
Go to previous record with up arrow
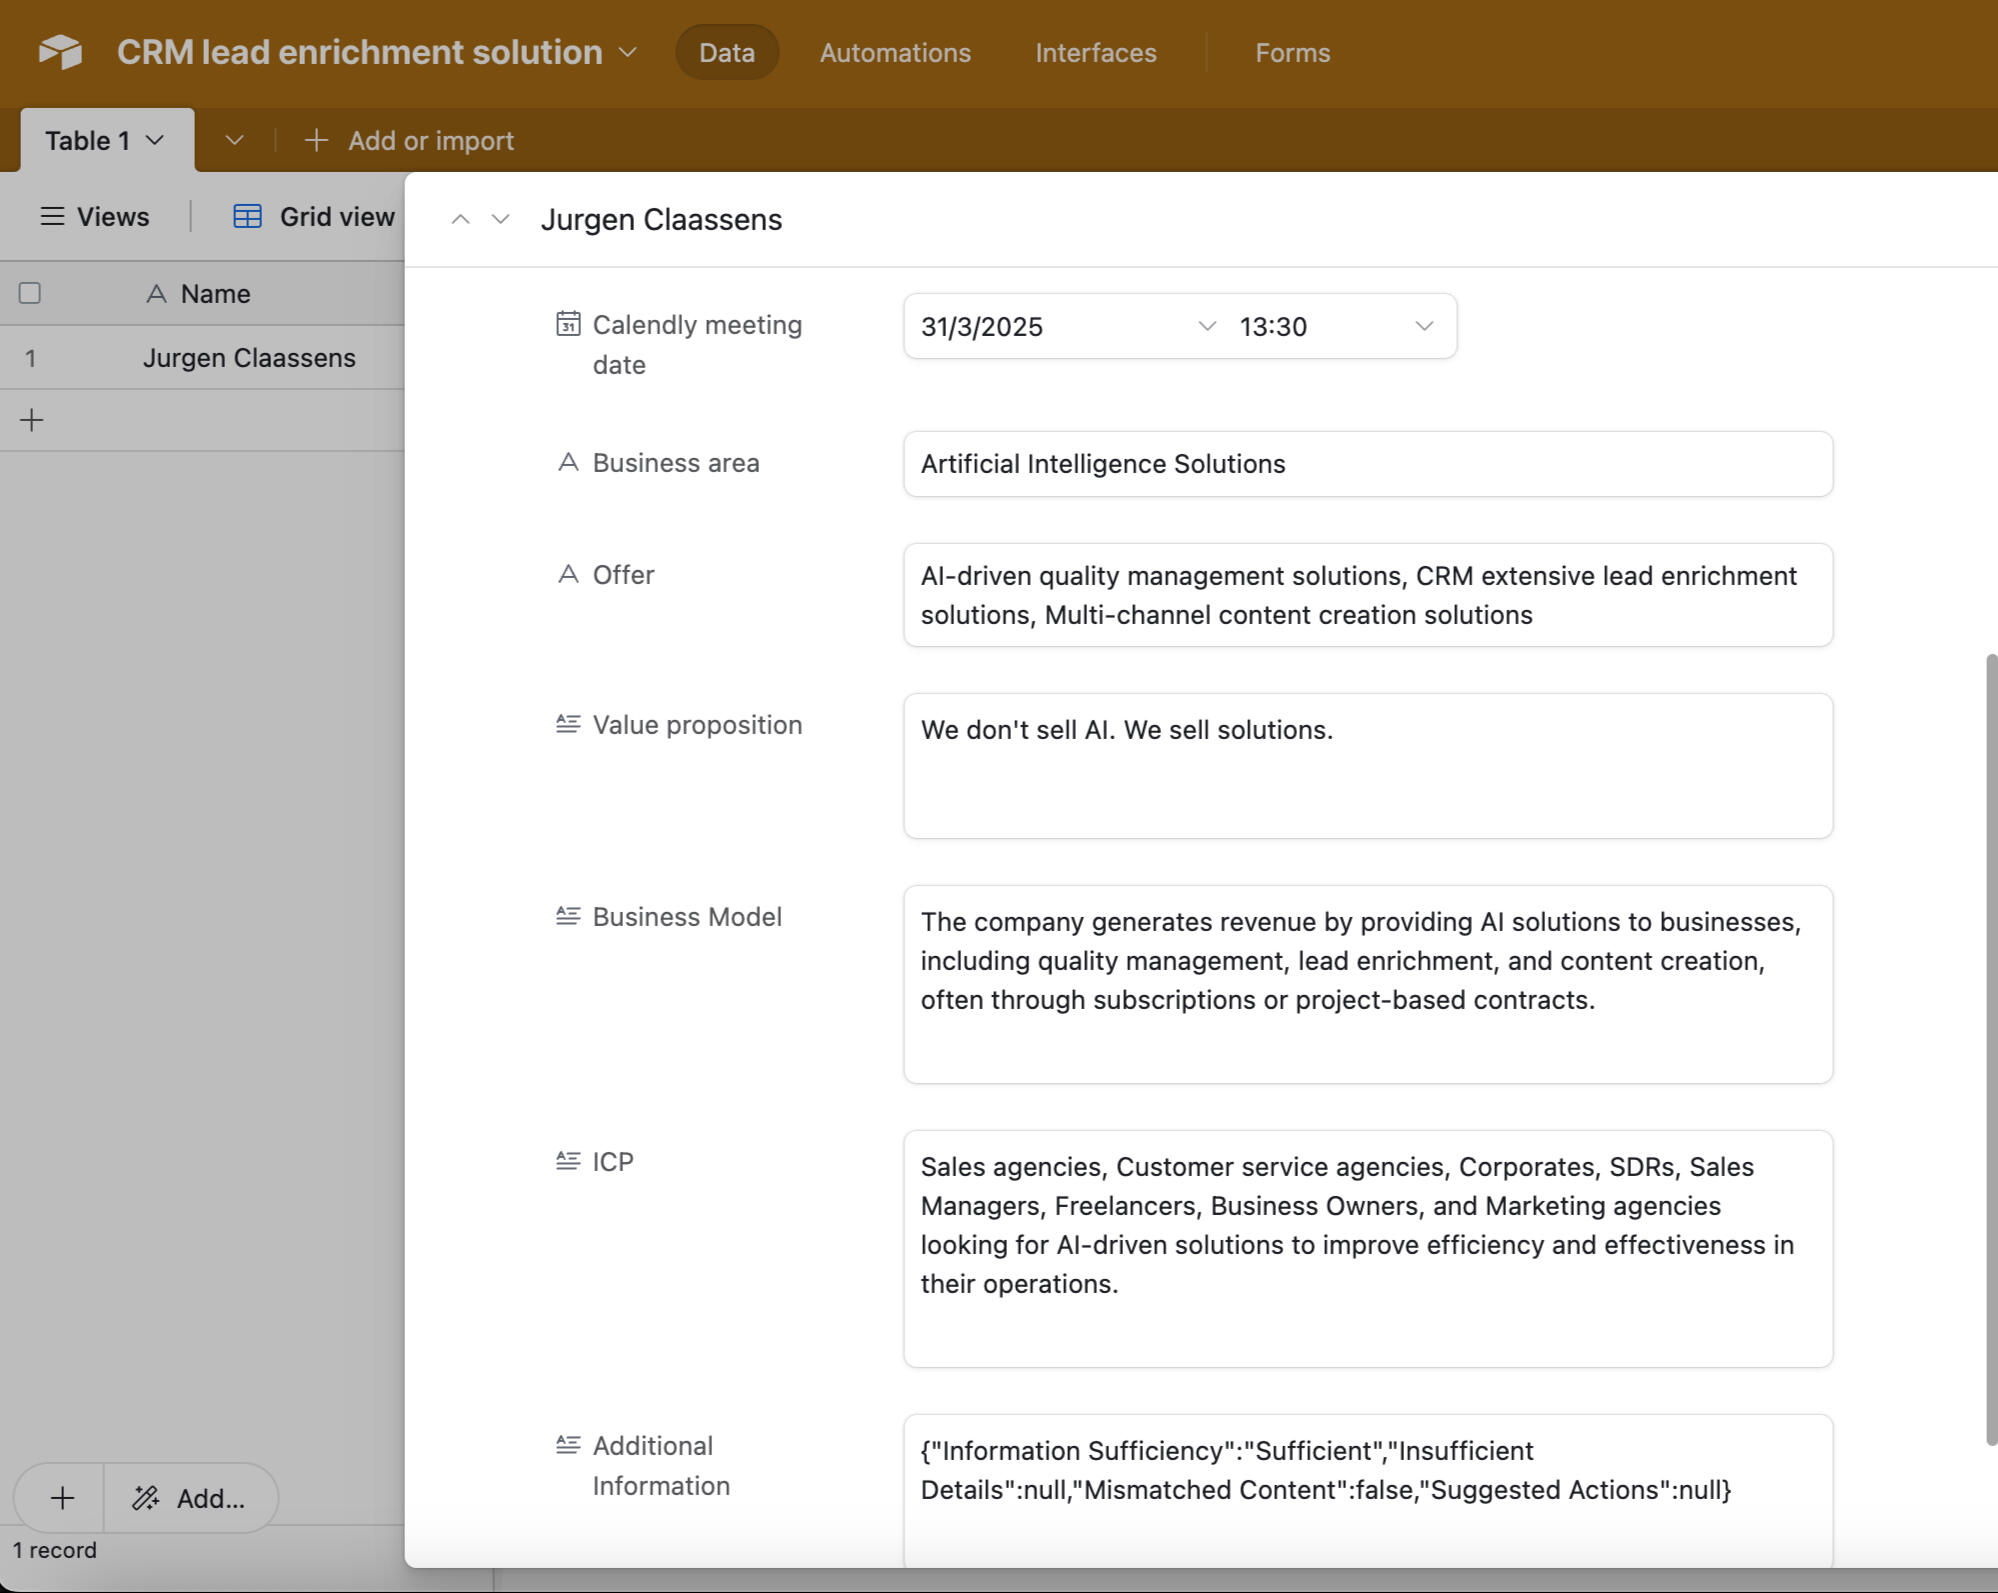click(x=460, y=219)
